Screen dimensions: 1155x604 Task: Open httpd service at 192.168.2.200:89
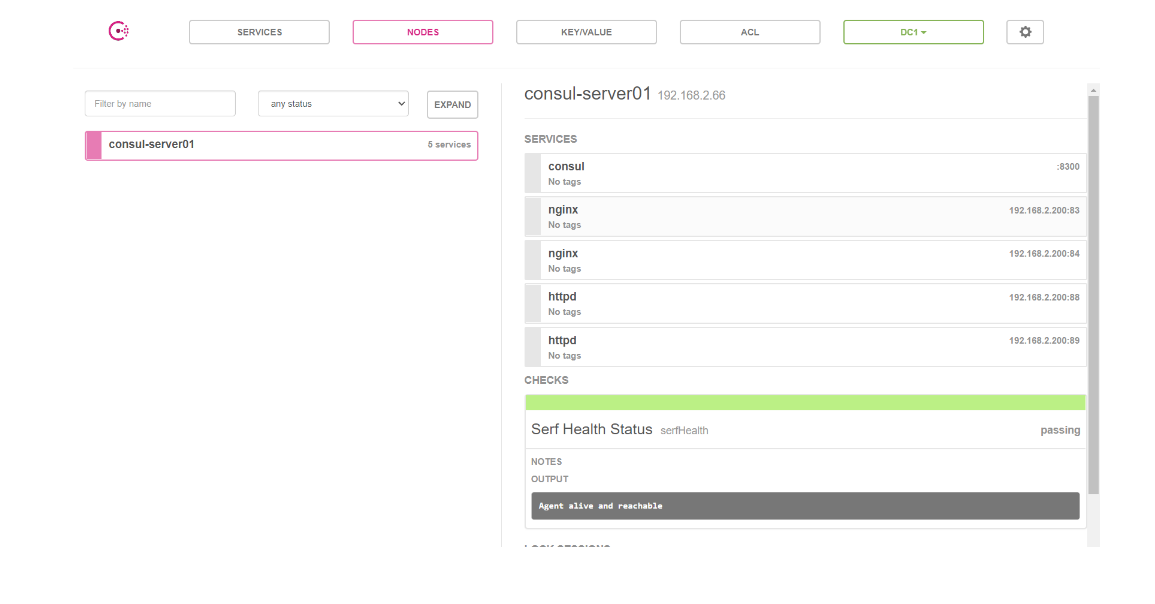(805, 347)
